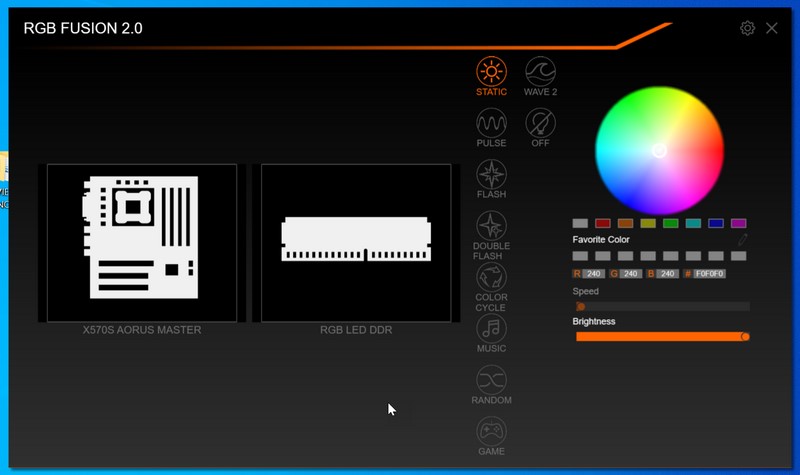Choose the Pulse lighting mode

pyautogui.click(x=491, y=127)
